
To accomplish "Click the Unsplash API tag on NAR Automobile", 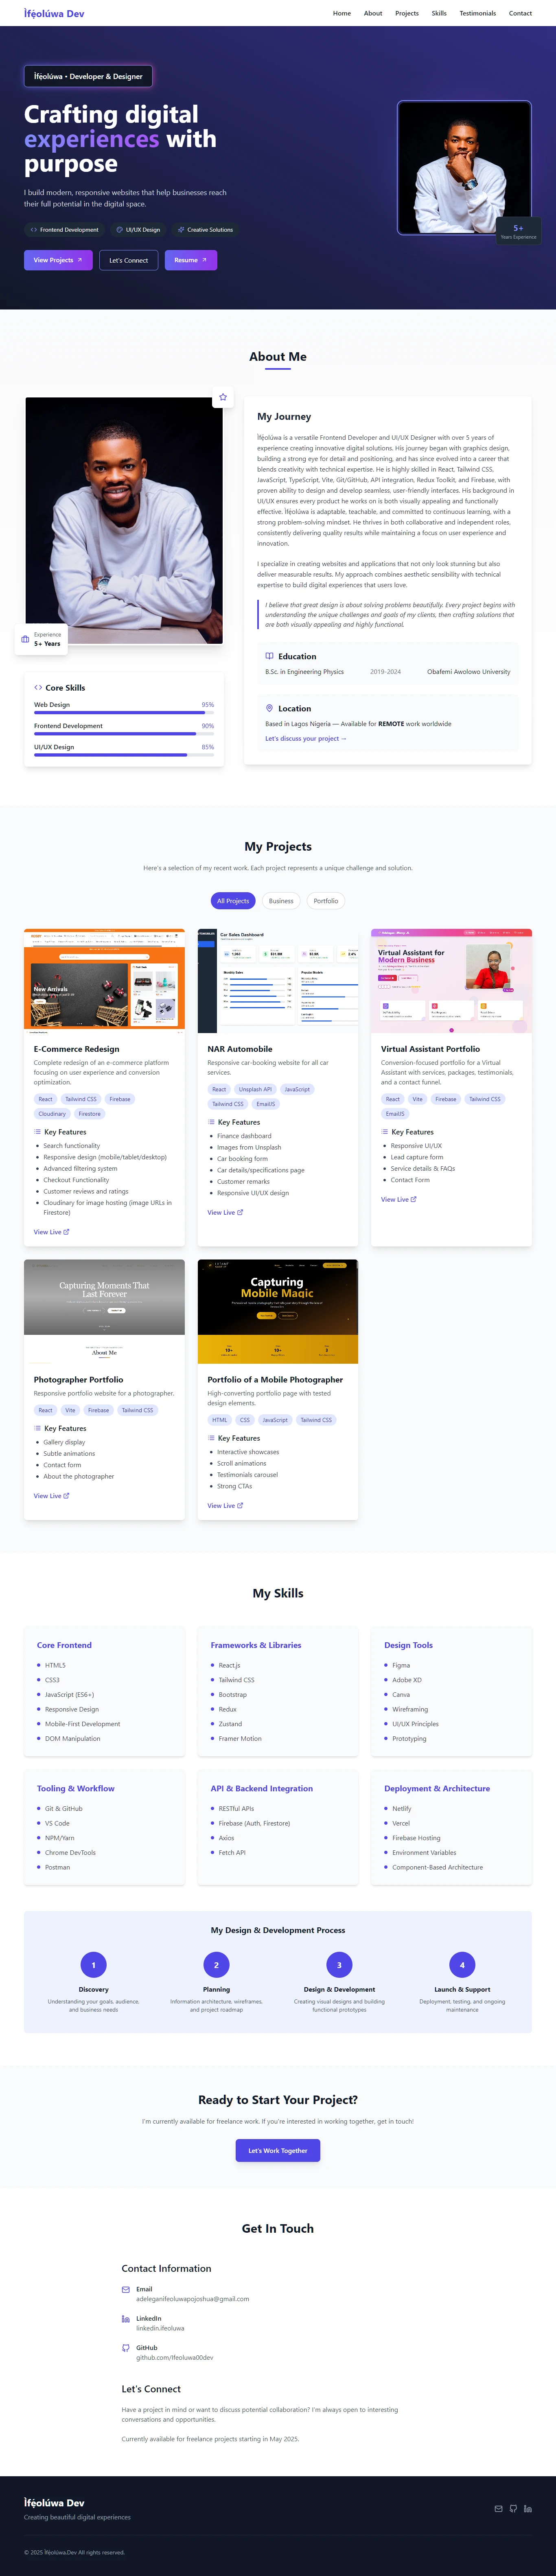I will [255, 1089].
